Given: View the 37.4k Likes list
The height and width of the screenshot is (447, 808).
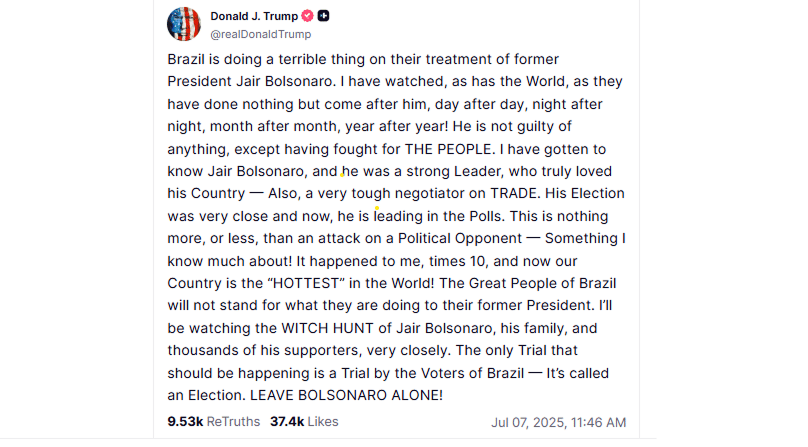Looking at the screenshot, I should point(305,422).
